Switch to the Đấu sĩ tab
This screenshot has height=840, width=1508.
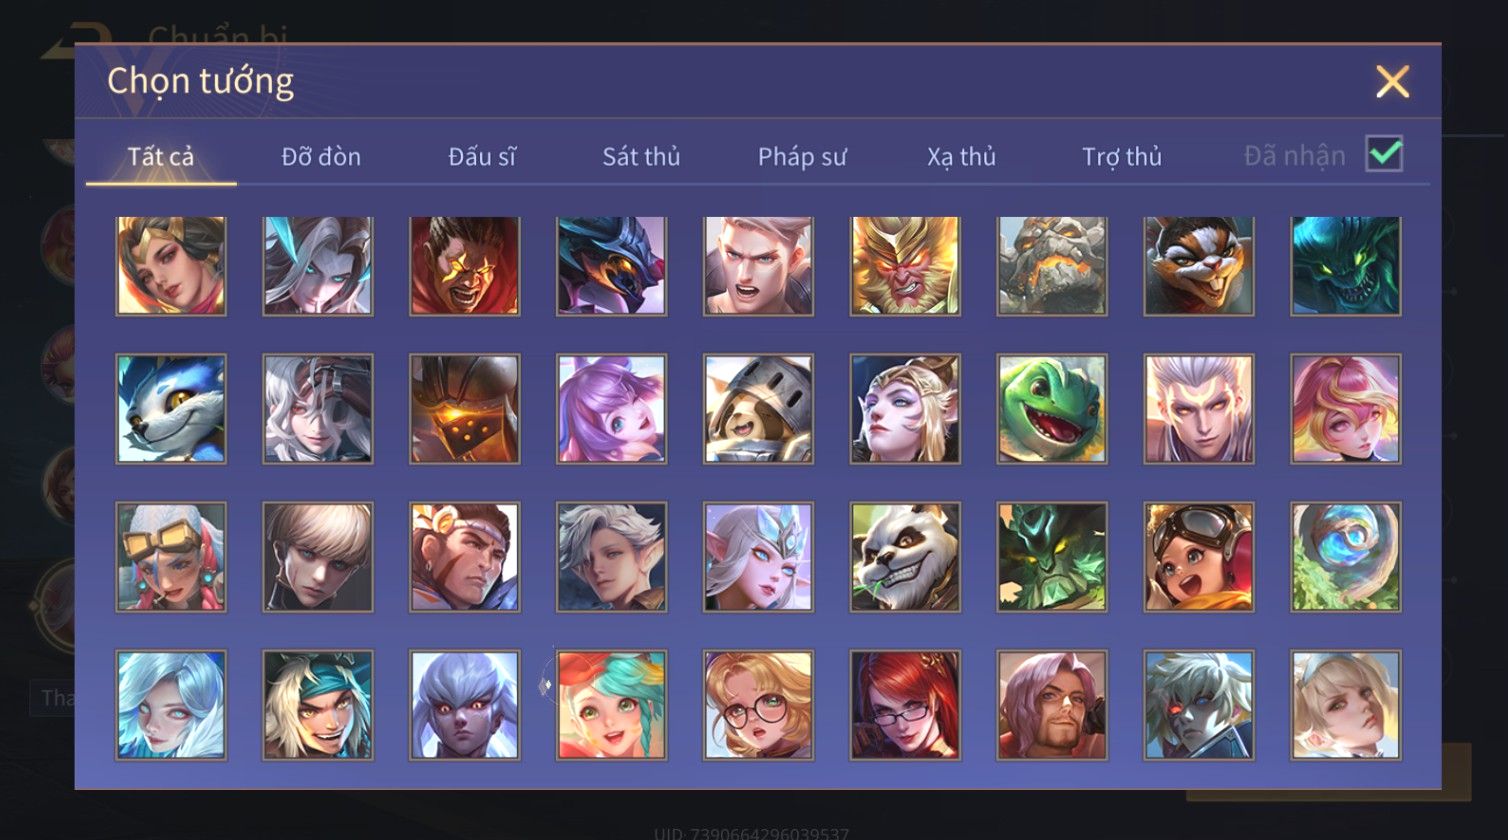pos(482,157)
